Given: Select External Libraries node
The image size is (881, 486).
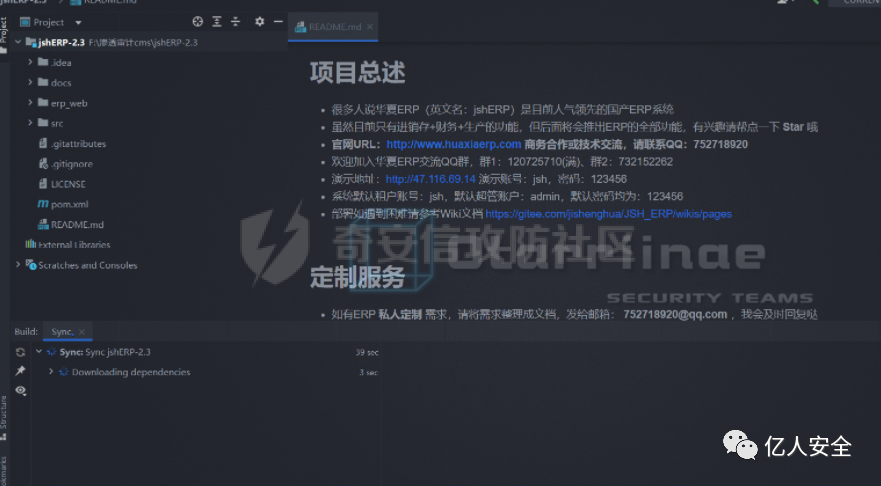Looking at the screenshot, I should point(74,245).
